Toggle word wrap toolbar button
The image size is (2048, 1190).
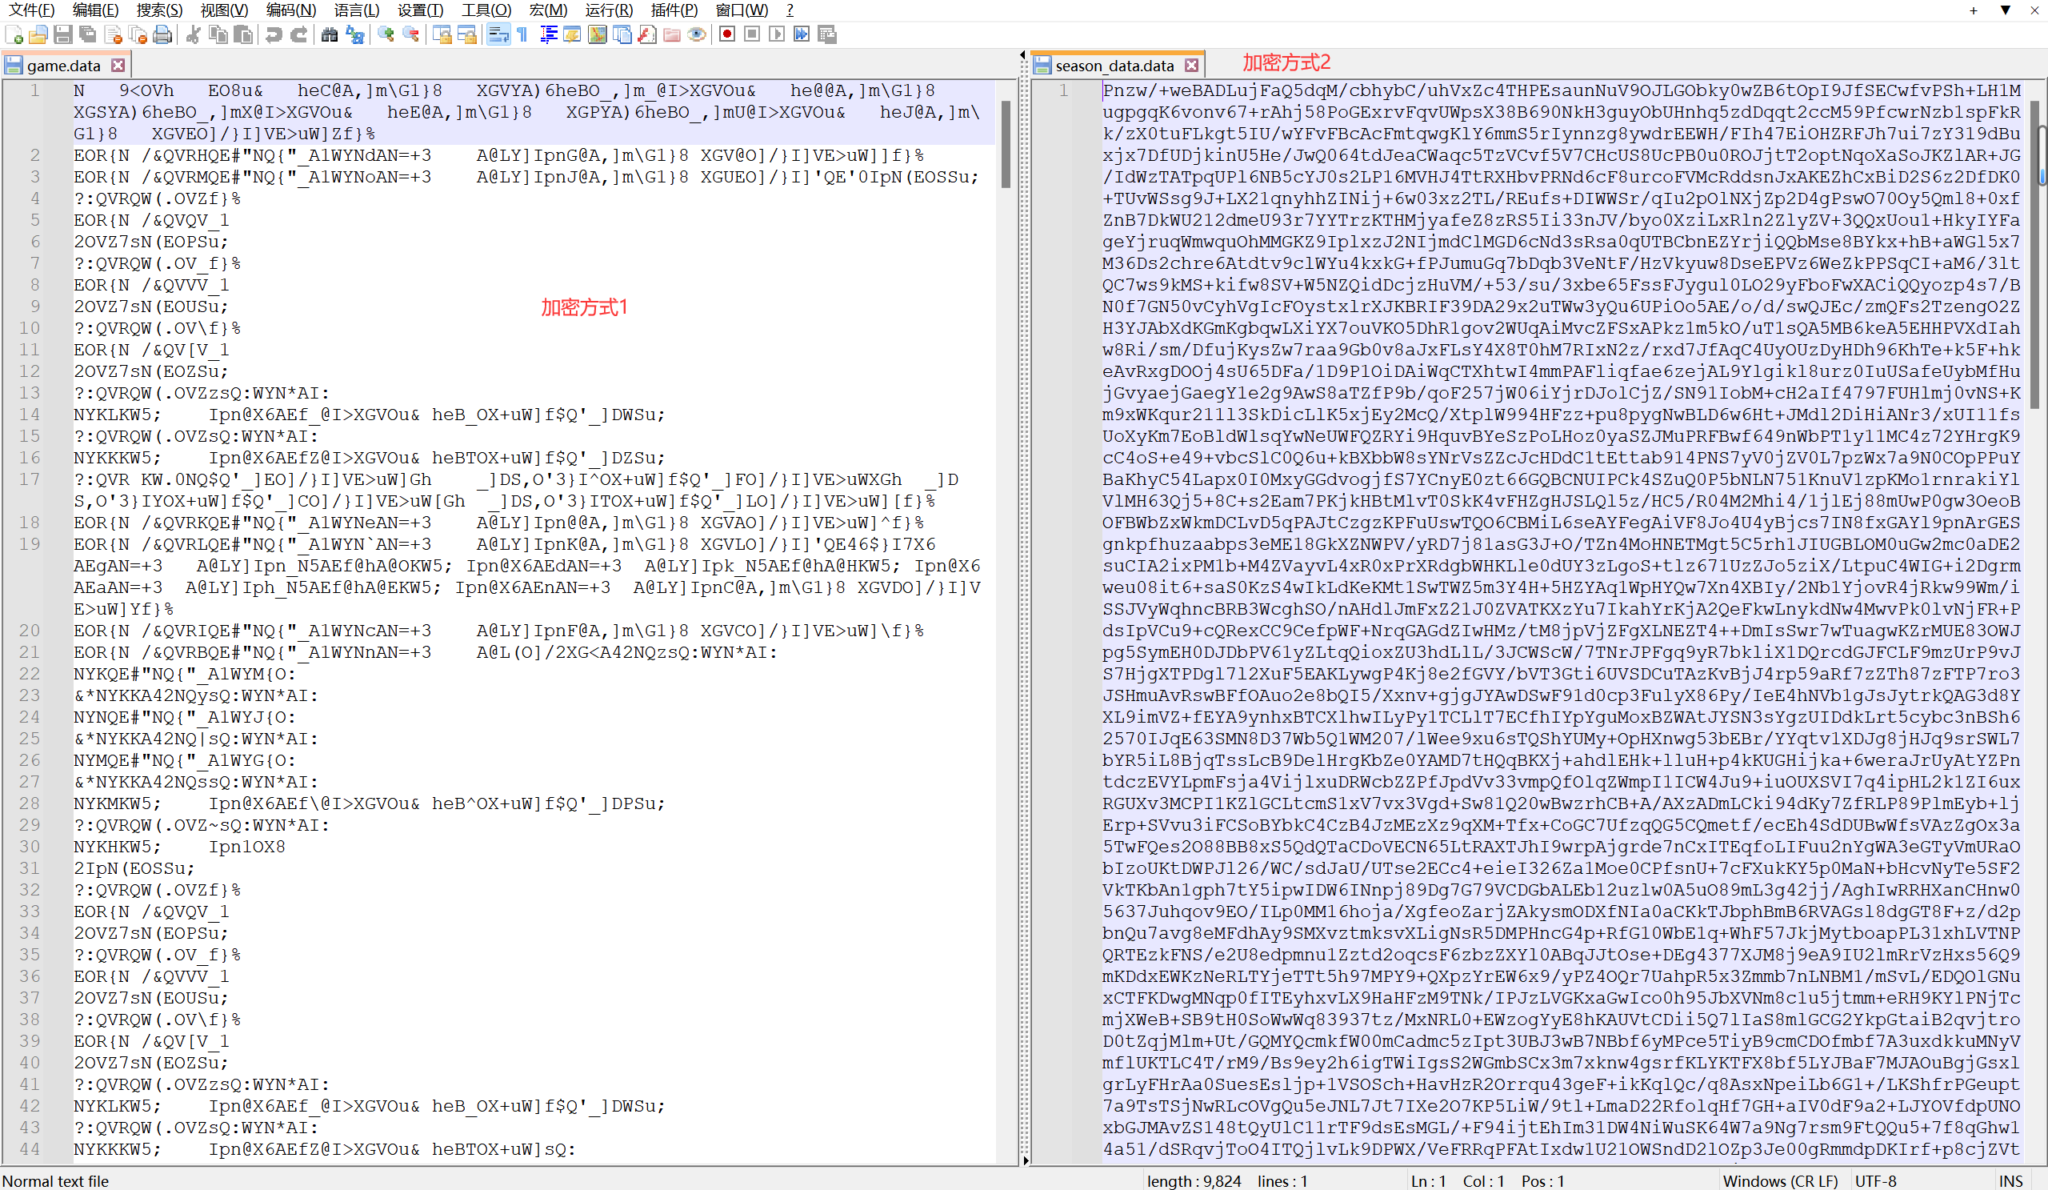click(498, 35)
